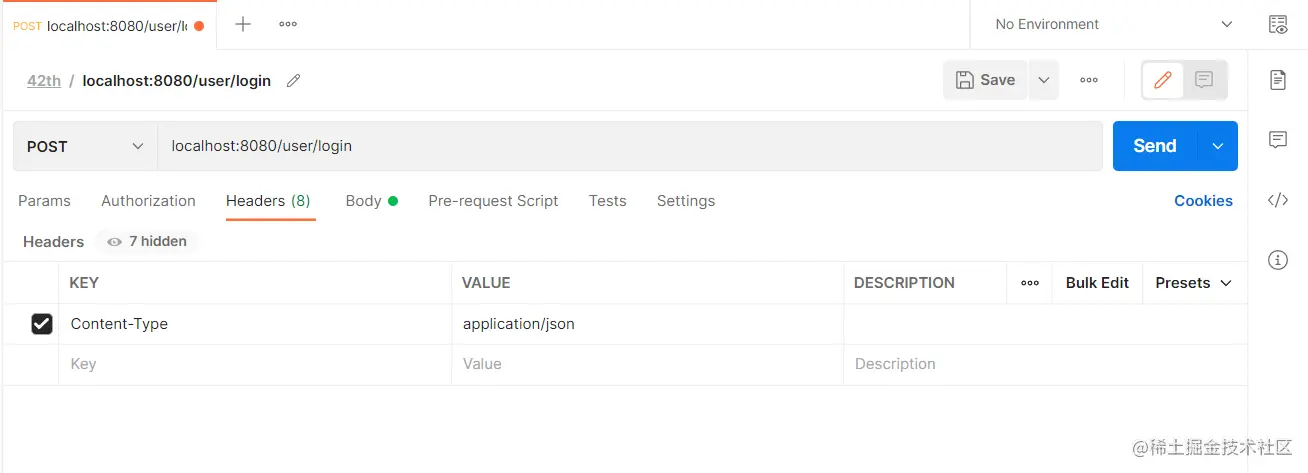Switch to comment mode icon
Screen dimensions: 1308x473
(1204, 80)
